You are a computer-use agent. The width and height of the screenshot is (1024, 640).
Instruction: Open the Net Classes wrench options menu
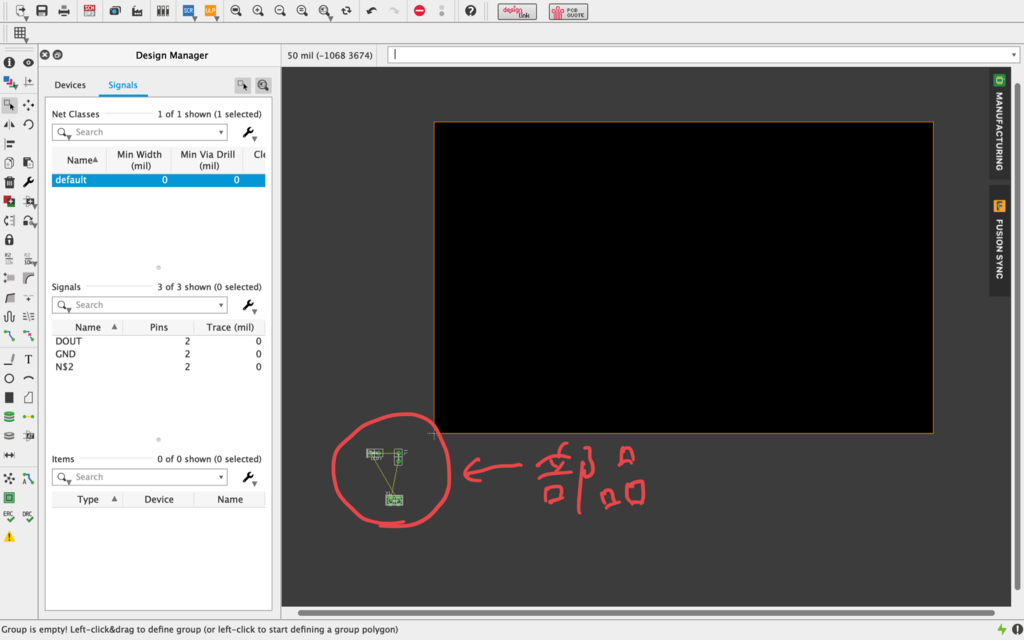click(249, 133)
